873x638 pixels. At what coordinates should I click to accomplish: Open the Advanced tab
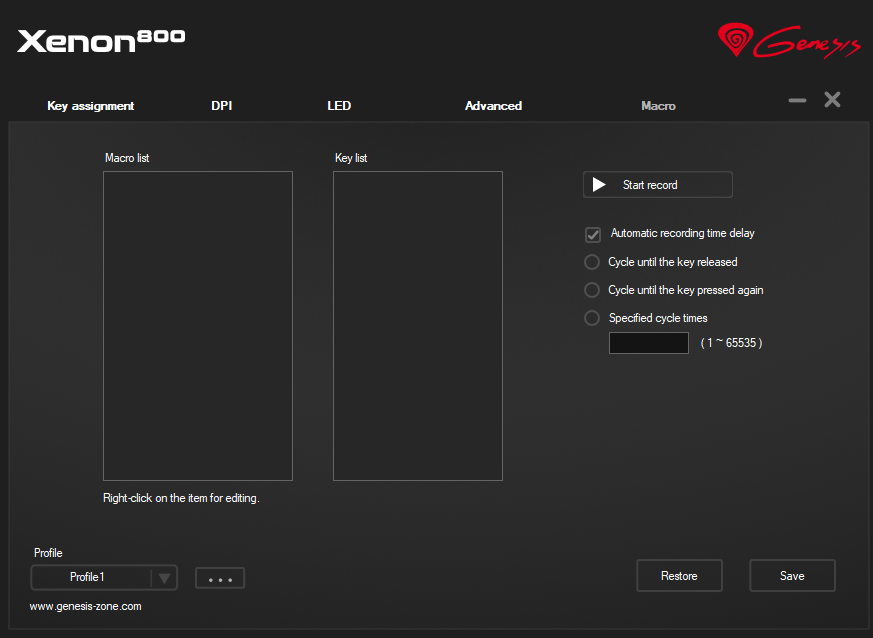493,106
